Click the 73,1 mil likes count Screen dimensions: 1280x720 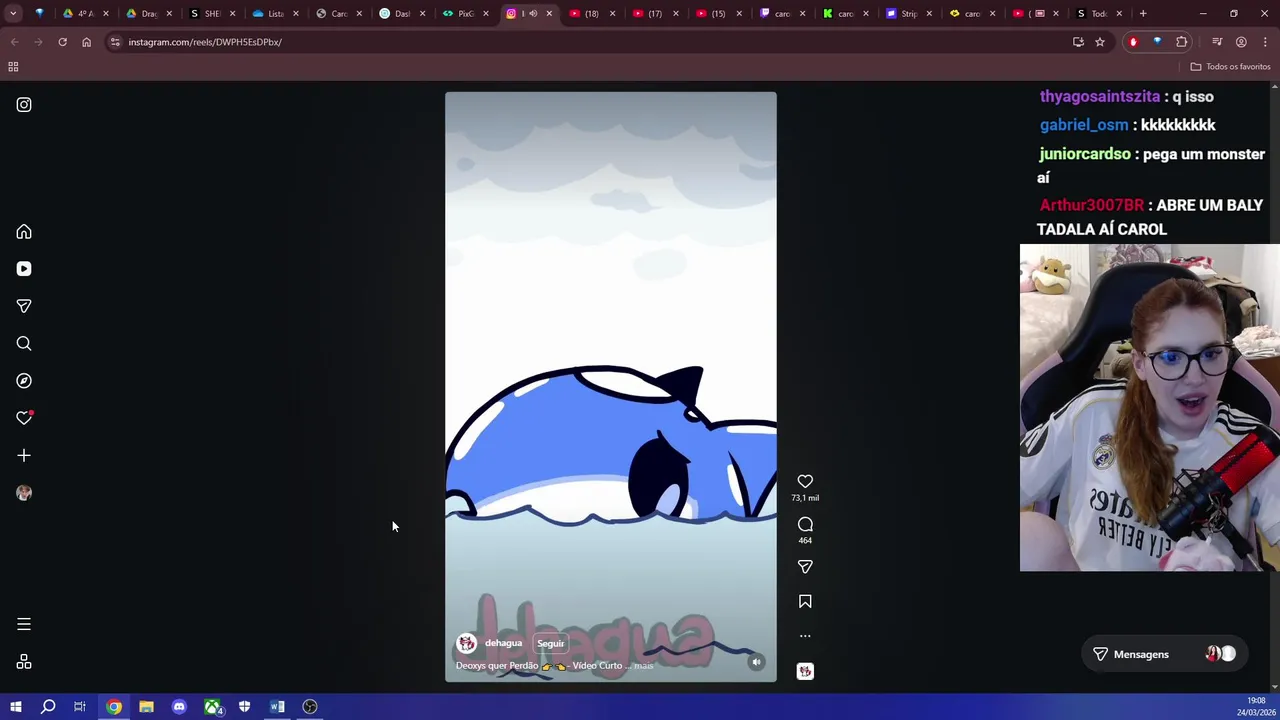(805, 498)
